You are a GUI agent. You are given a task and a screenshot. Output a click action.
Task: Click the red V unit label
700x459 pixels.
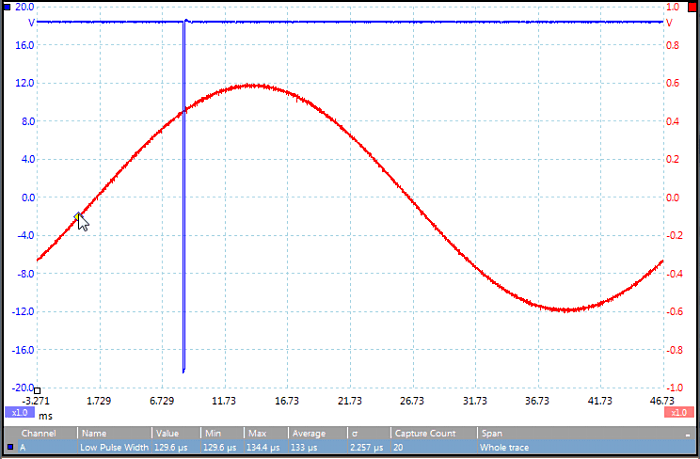[x=669, y=22]
